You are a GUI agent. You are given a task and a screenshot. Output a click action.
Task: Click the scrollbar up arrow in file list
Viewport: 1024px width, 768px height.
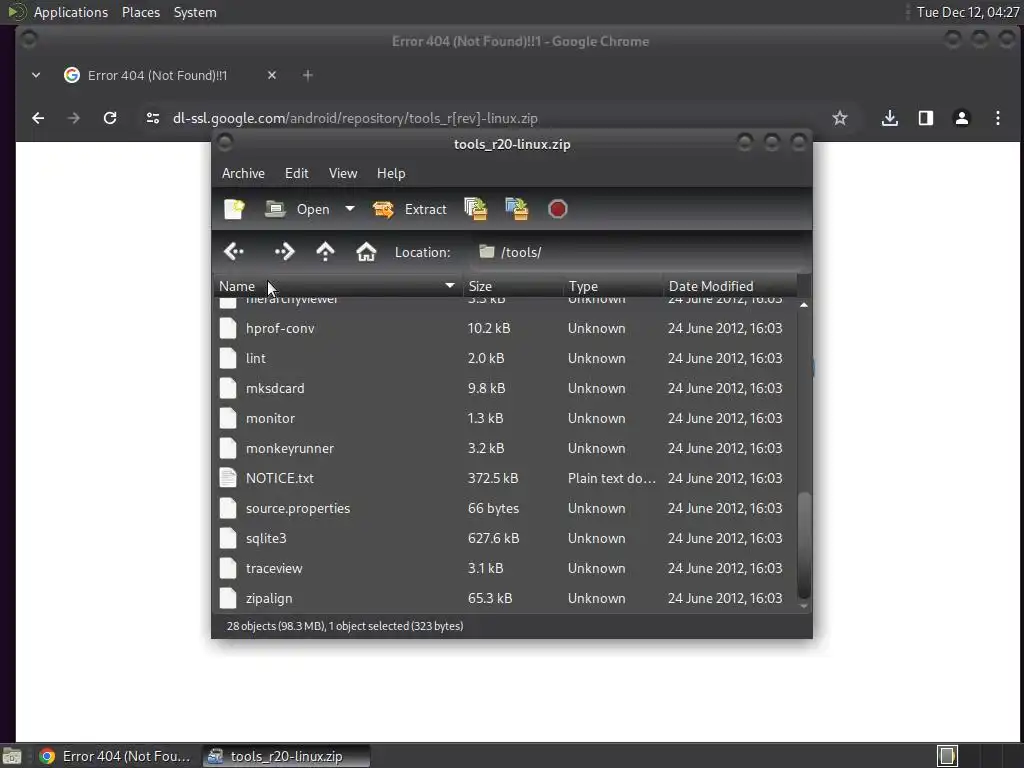point(804,305)
